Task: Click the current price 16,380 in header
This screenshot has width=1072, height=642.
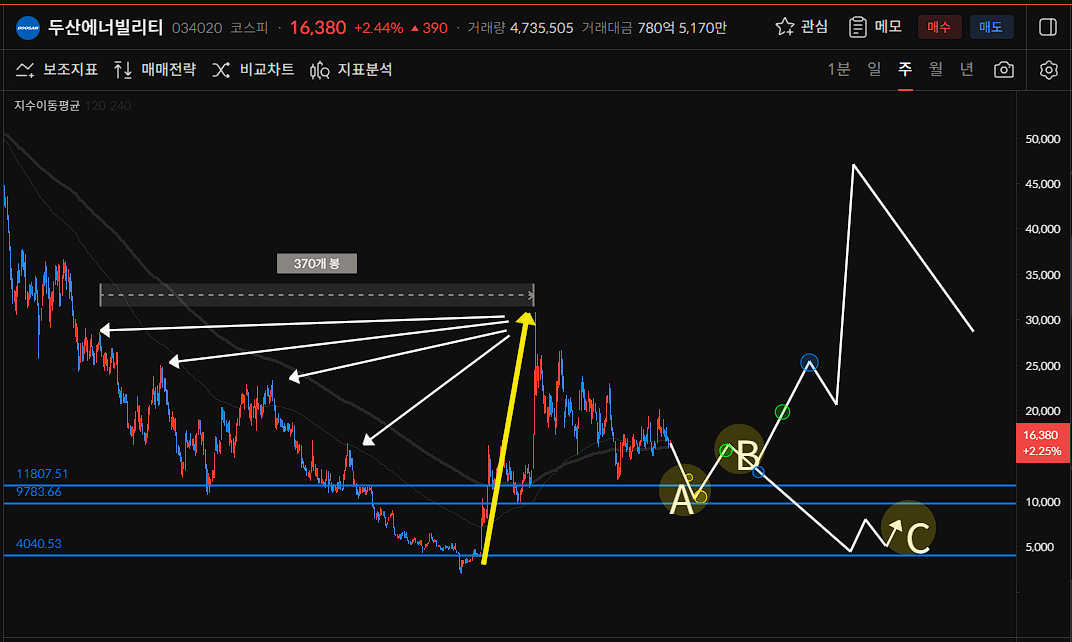Action: point(318,28)
